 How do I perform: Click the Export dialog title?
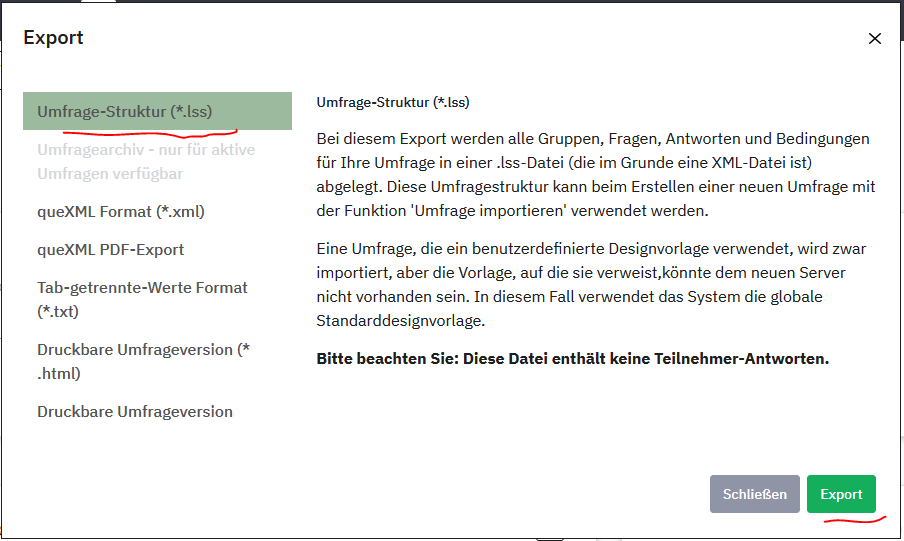click(54, 38)
